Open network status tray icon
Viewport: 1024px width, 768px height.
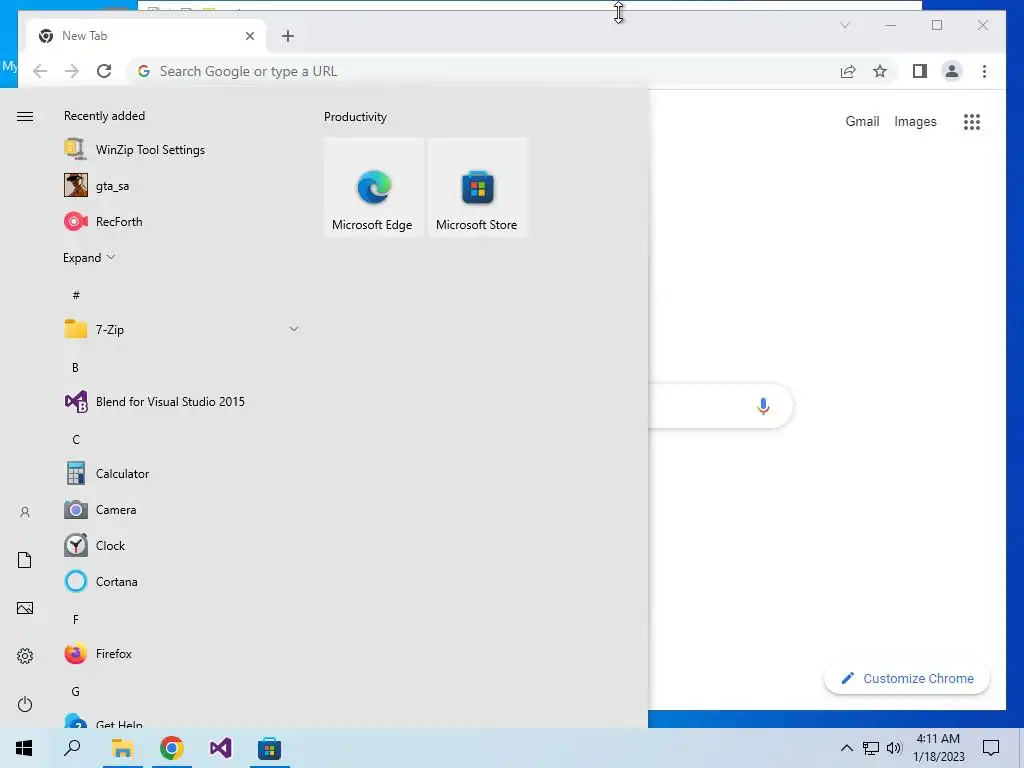871,748
